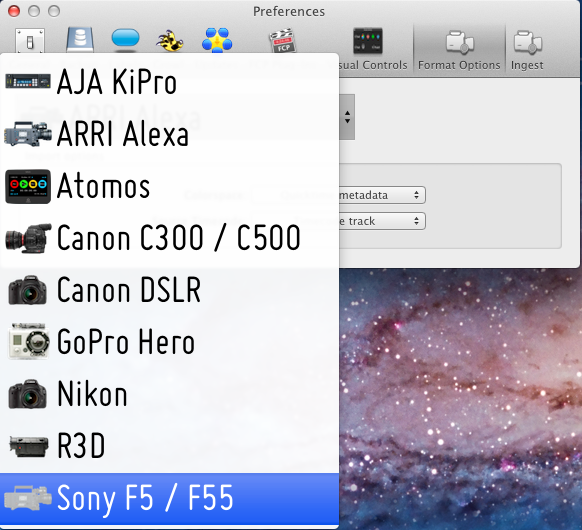
Task: Open the Ingest preferences tab
Action: [x=527, y=50]
